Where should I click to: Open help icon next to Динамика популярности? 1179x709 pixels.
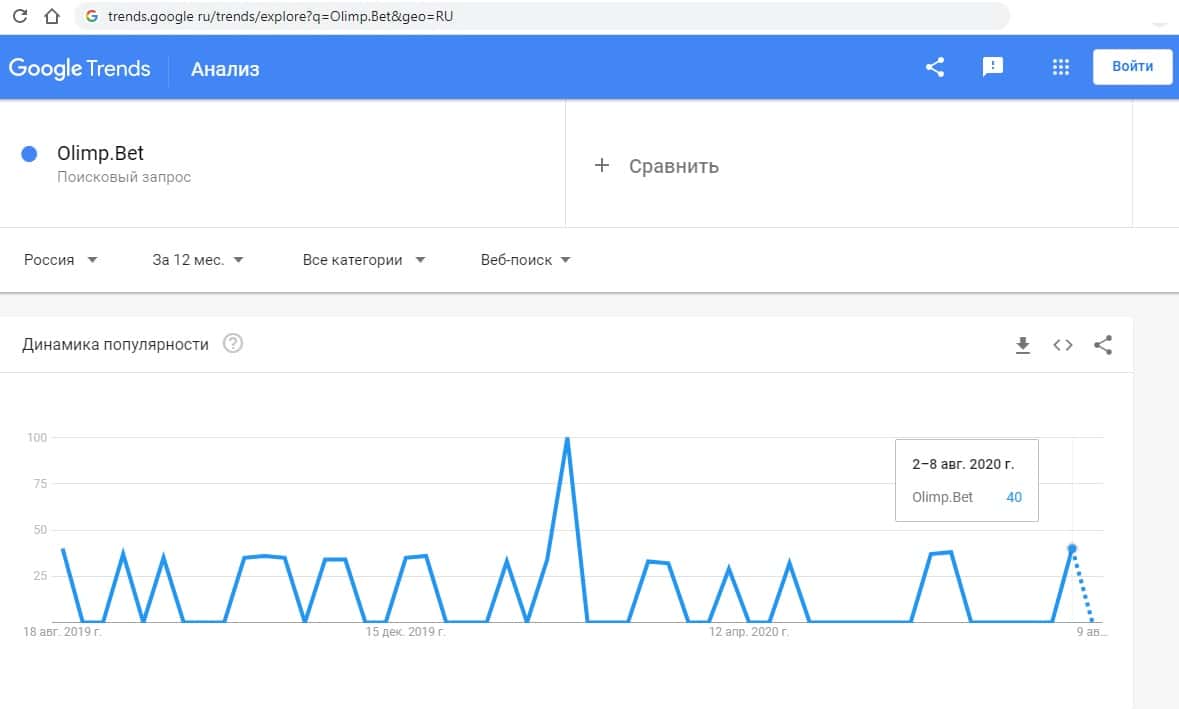(233, 344)
